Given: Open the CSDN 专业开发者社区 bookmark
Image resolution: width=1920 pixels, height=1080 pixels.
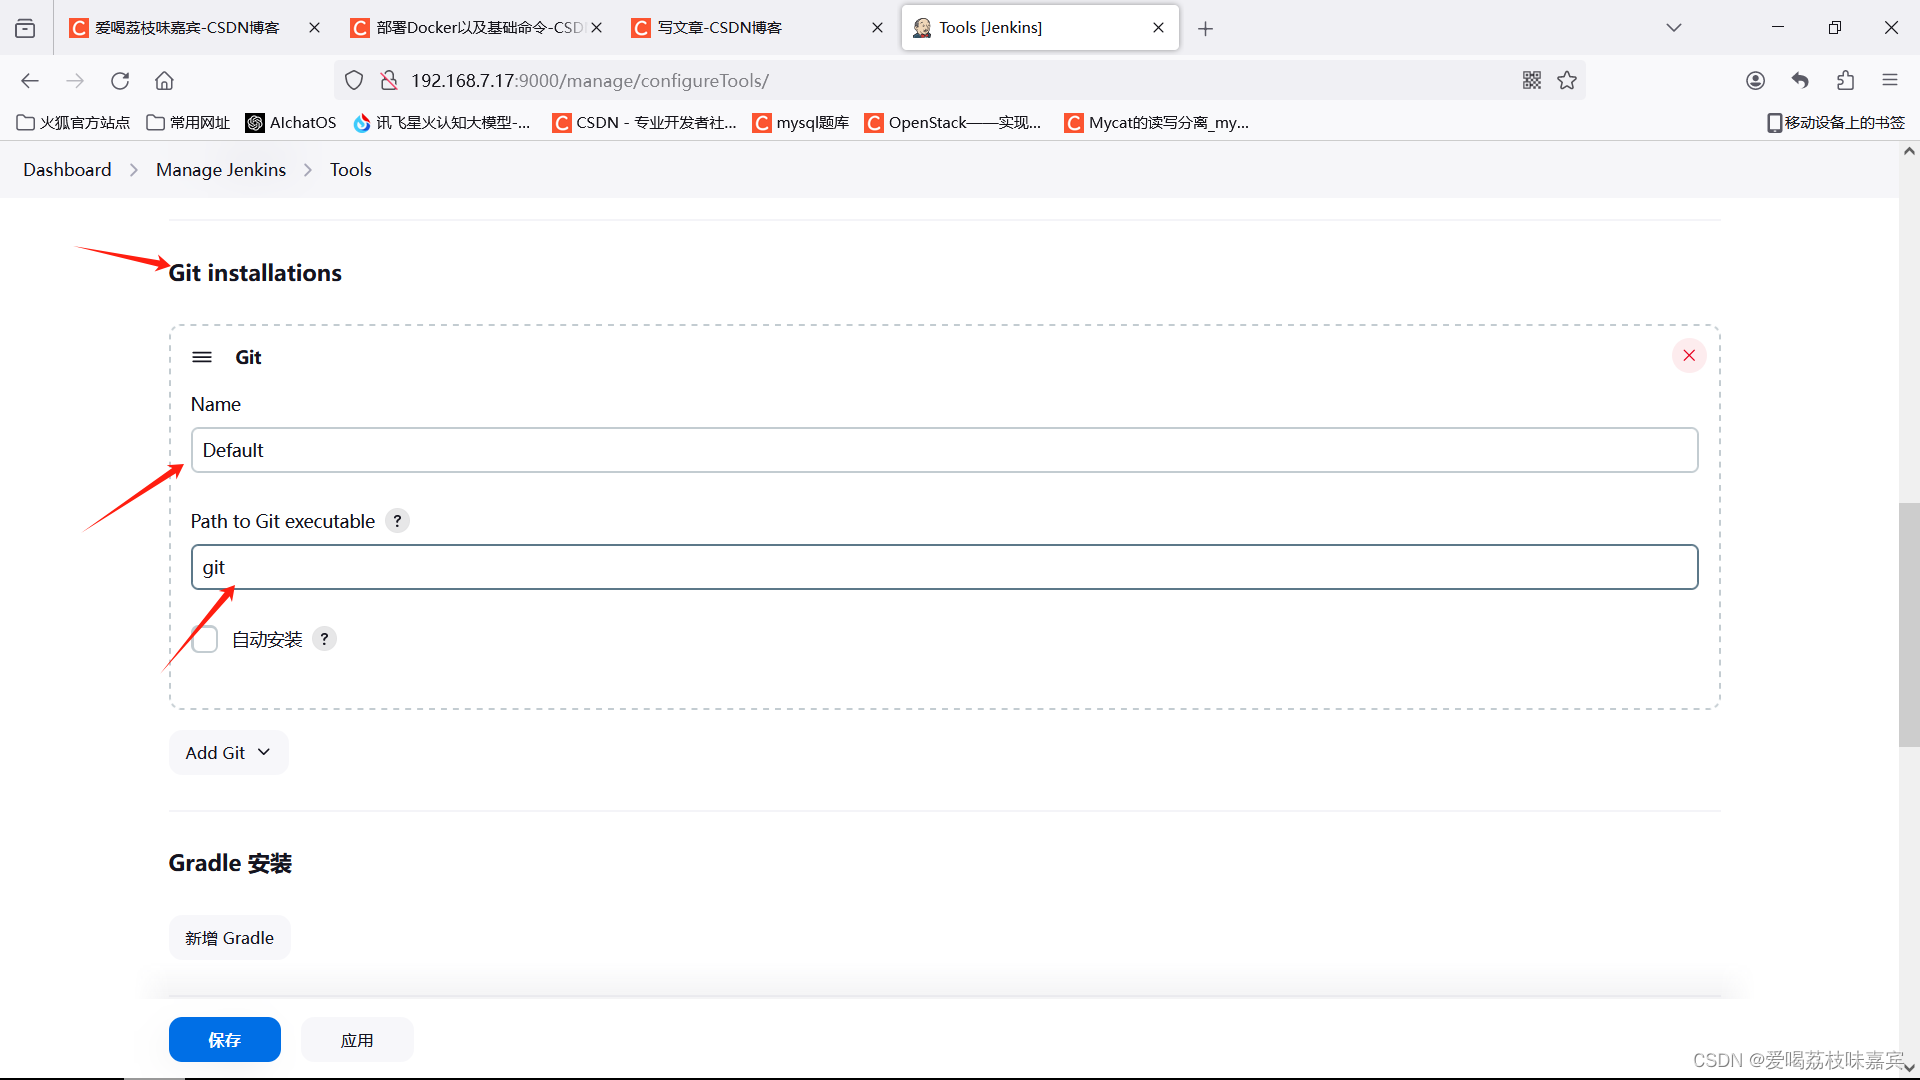Looking at the screenshot, I should [x=645, y=123].
